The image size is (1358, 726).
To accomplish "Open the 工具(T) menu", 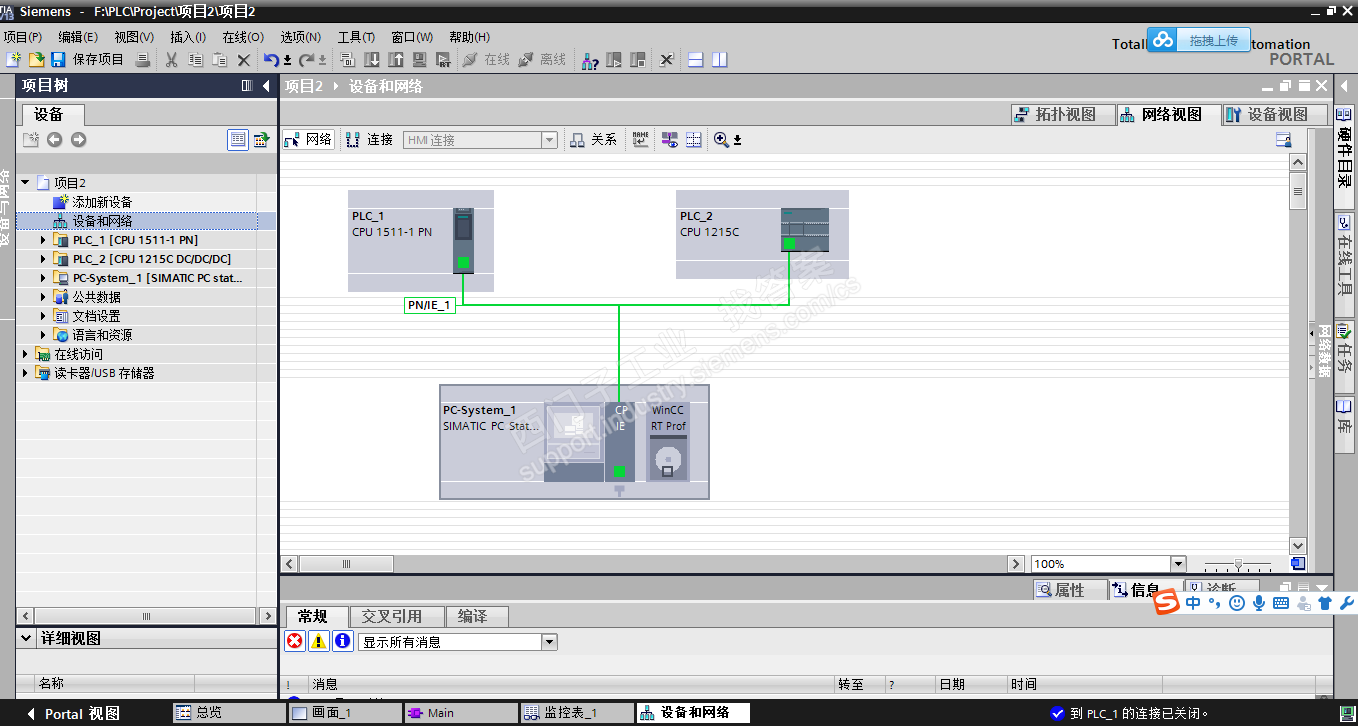I will coord(357,37).
